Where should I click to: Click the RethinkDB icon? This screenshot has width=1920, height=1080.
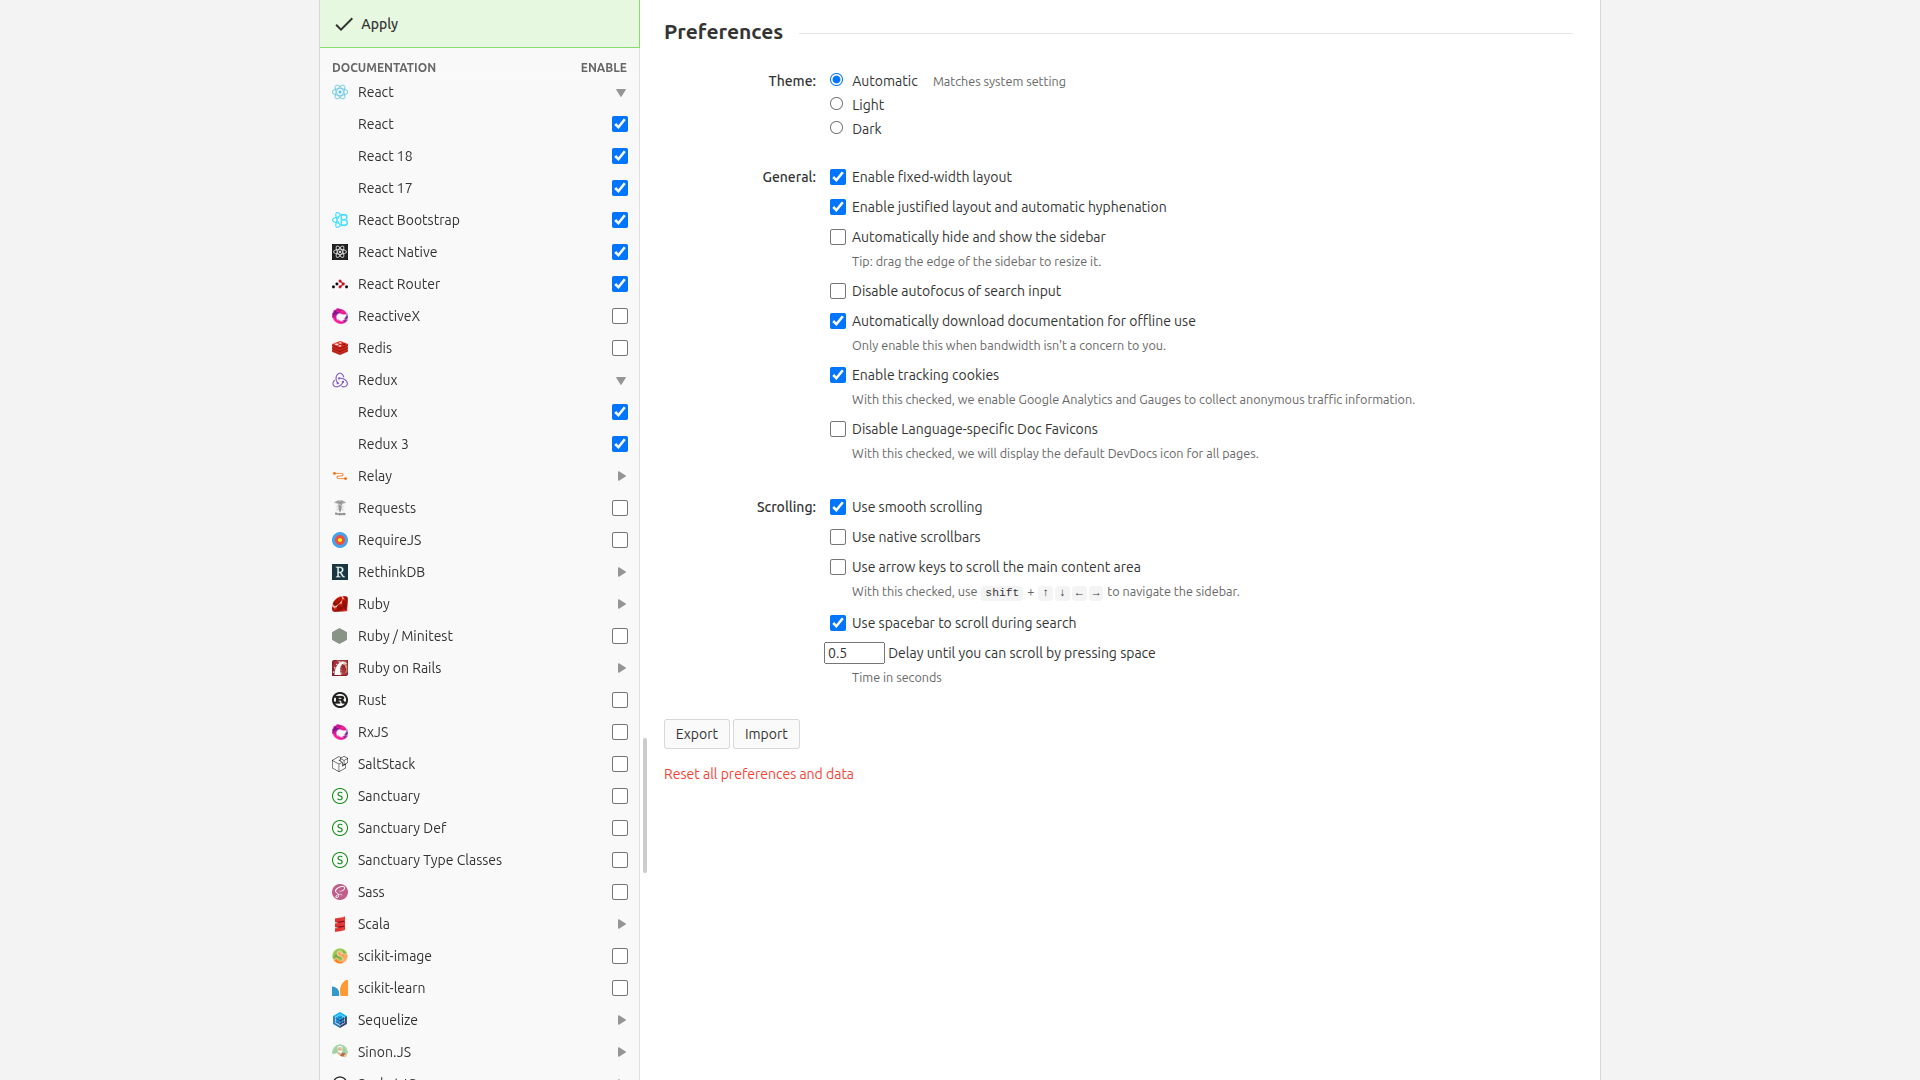coord(340,572)
